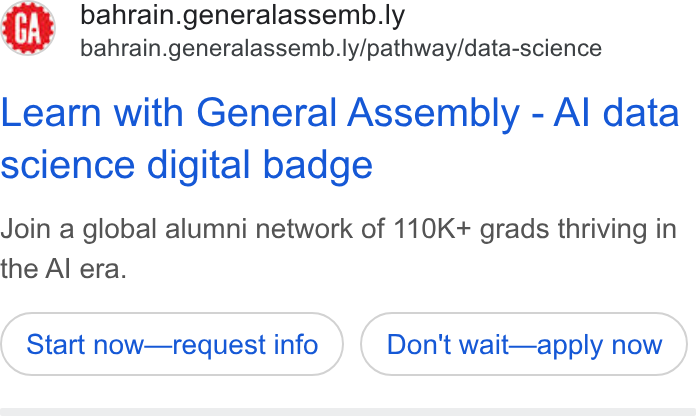The height and width of the screenshot is (416, 696).
Task: Click the word 'General Assembly' in blue title
Action: click(358, 114)
